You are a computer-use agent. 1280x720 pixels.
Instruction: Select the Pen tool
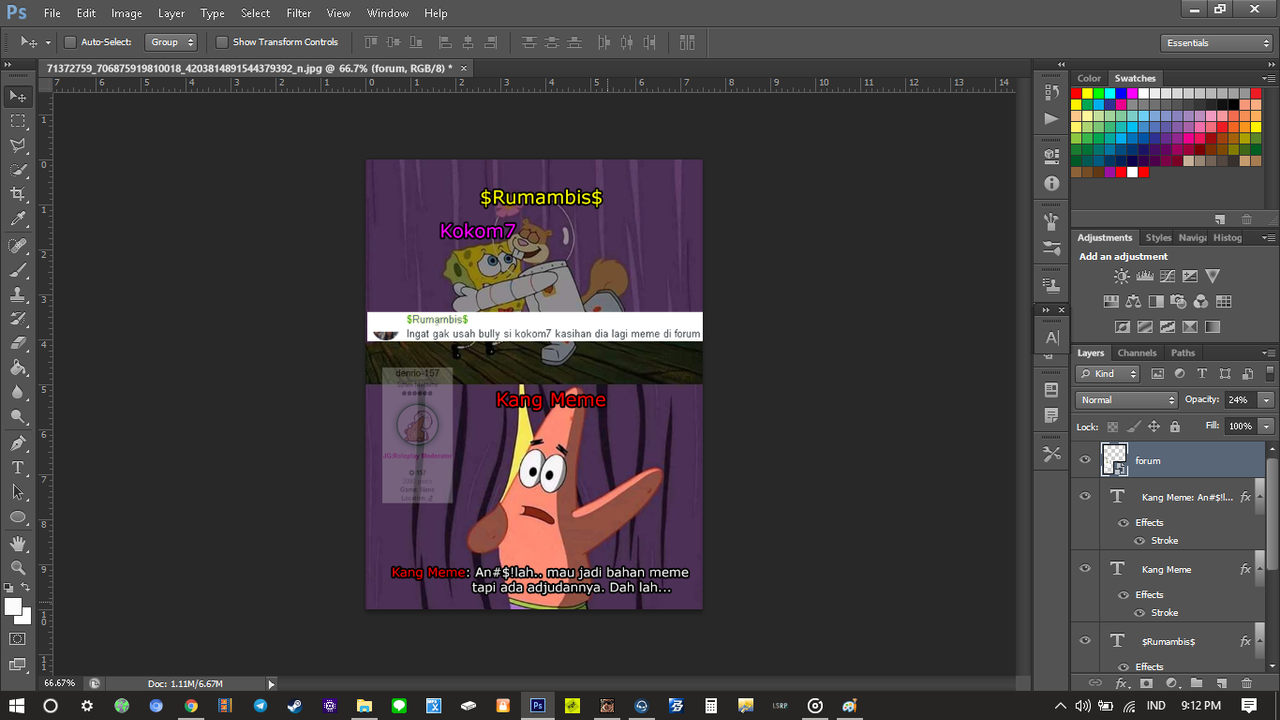click(x=18, y=444)
